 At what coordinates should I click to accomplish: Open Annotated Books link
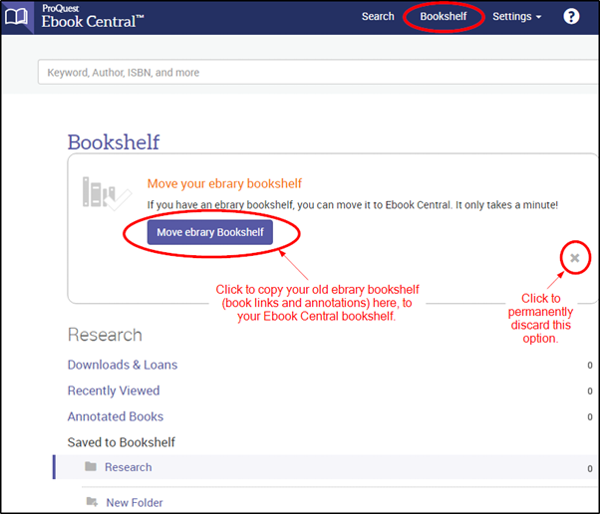[116, 416]
